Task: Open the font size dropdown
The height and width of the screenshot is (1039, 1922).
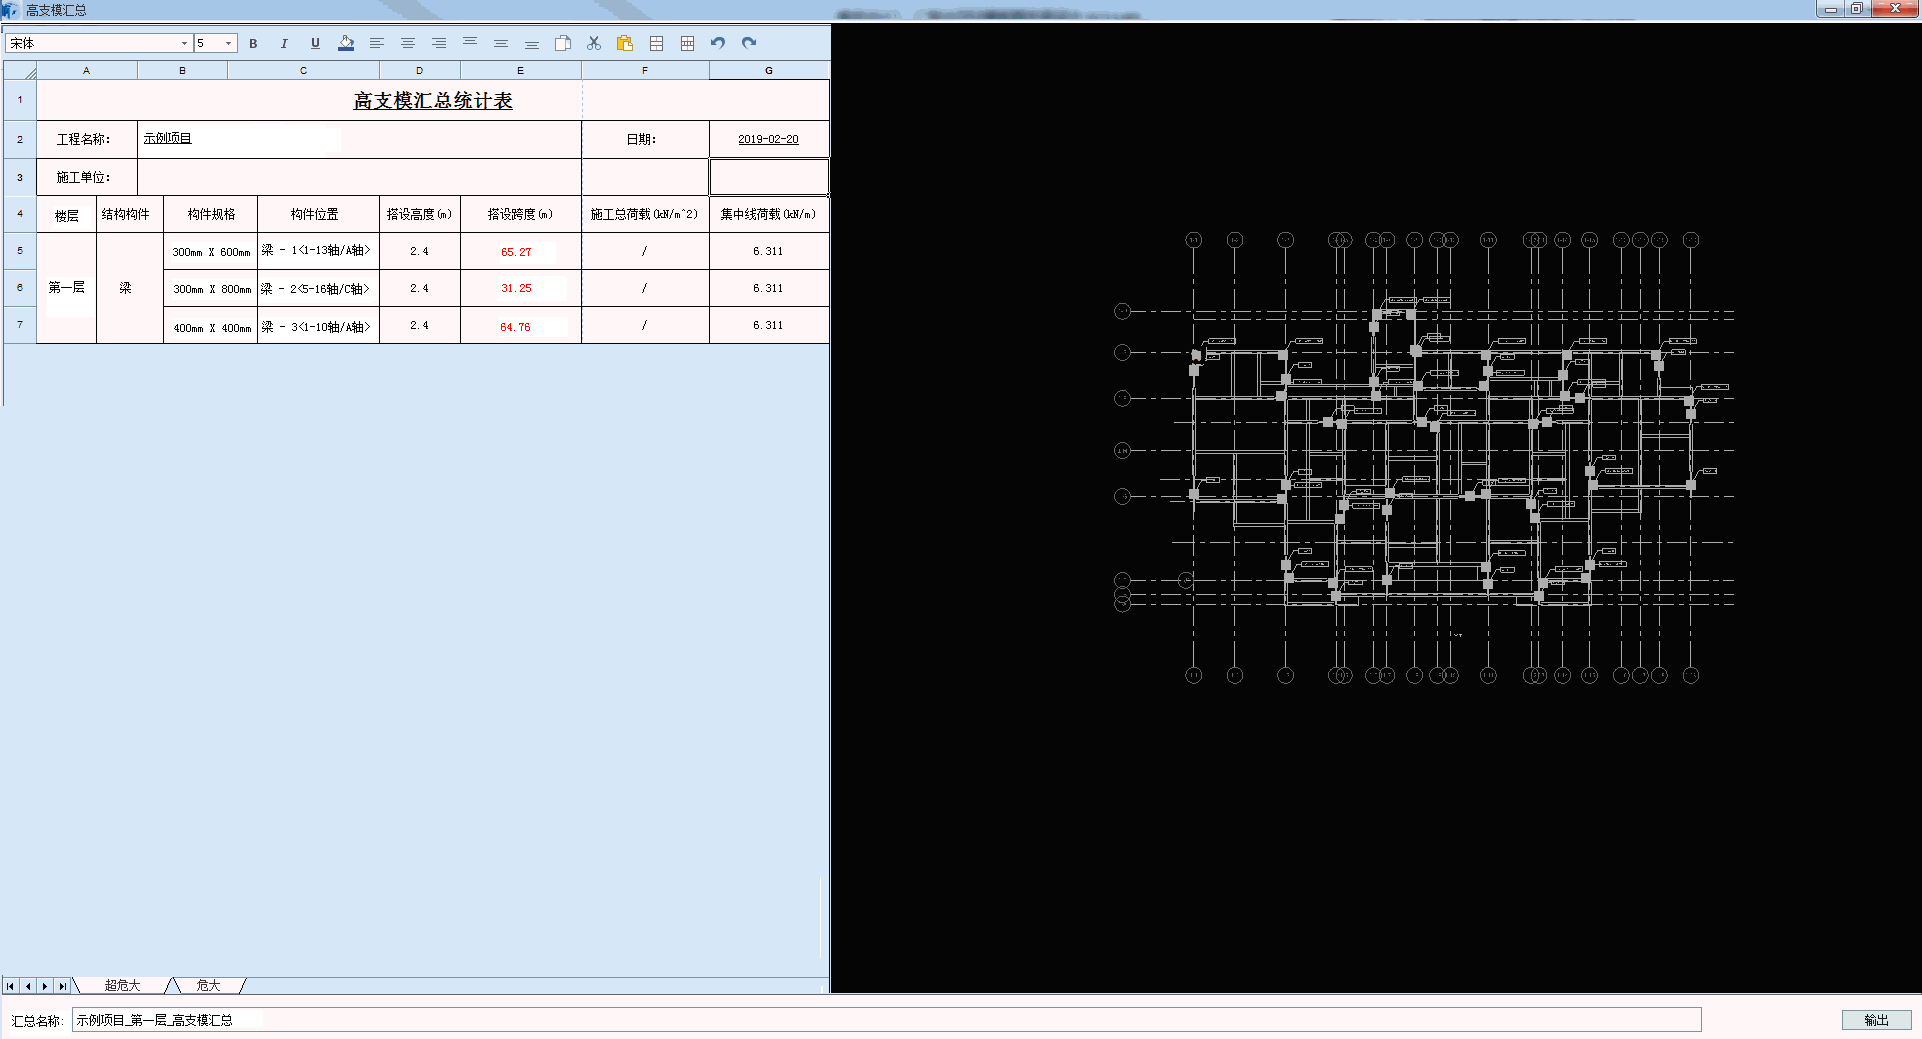Action: click(x=229, y=43)
